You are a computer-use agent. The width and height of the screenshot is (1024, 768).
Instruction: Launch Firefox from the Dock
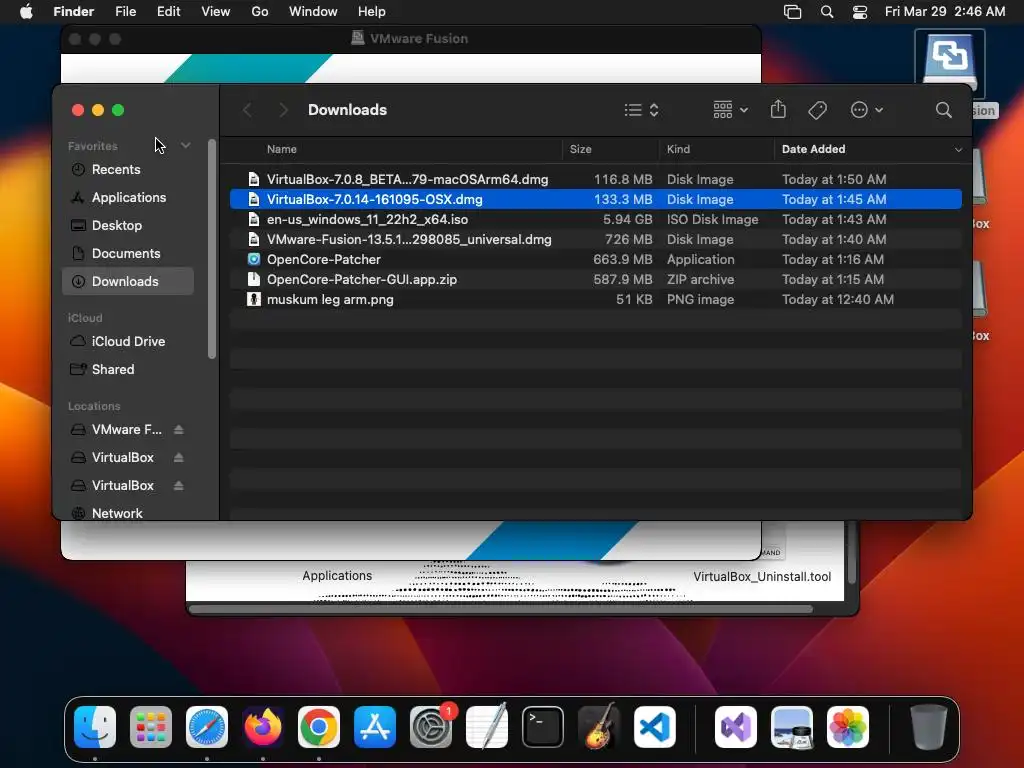(263, 727)
